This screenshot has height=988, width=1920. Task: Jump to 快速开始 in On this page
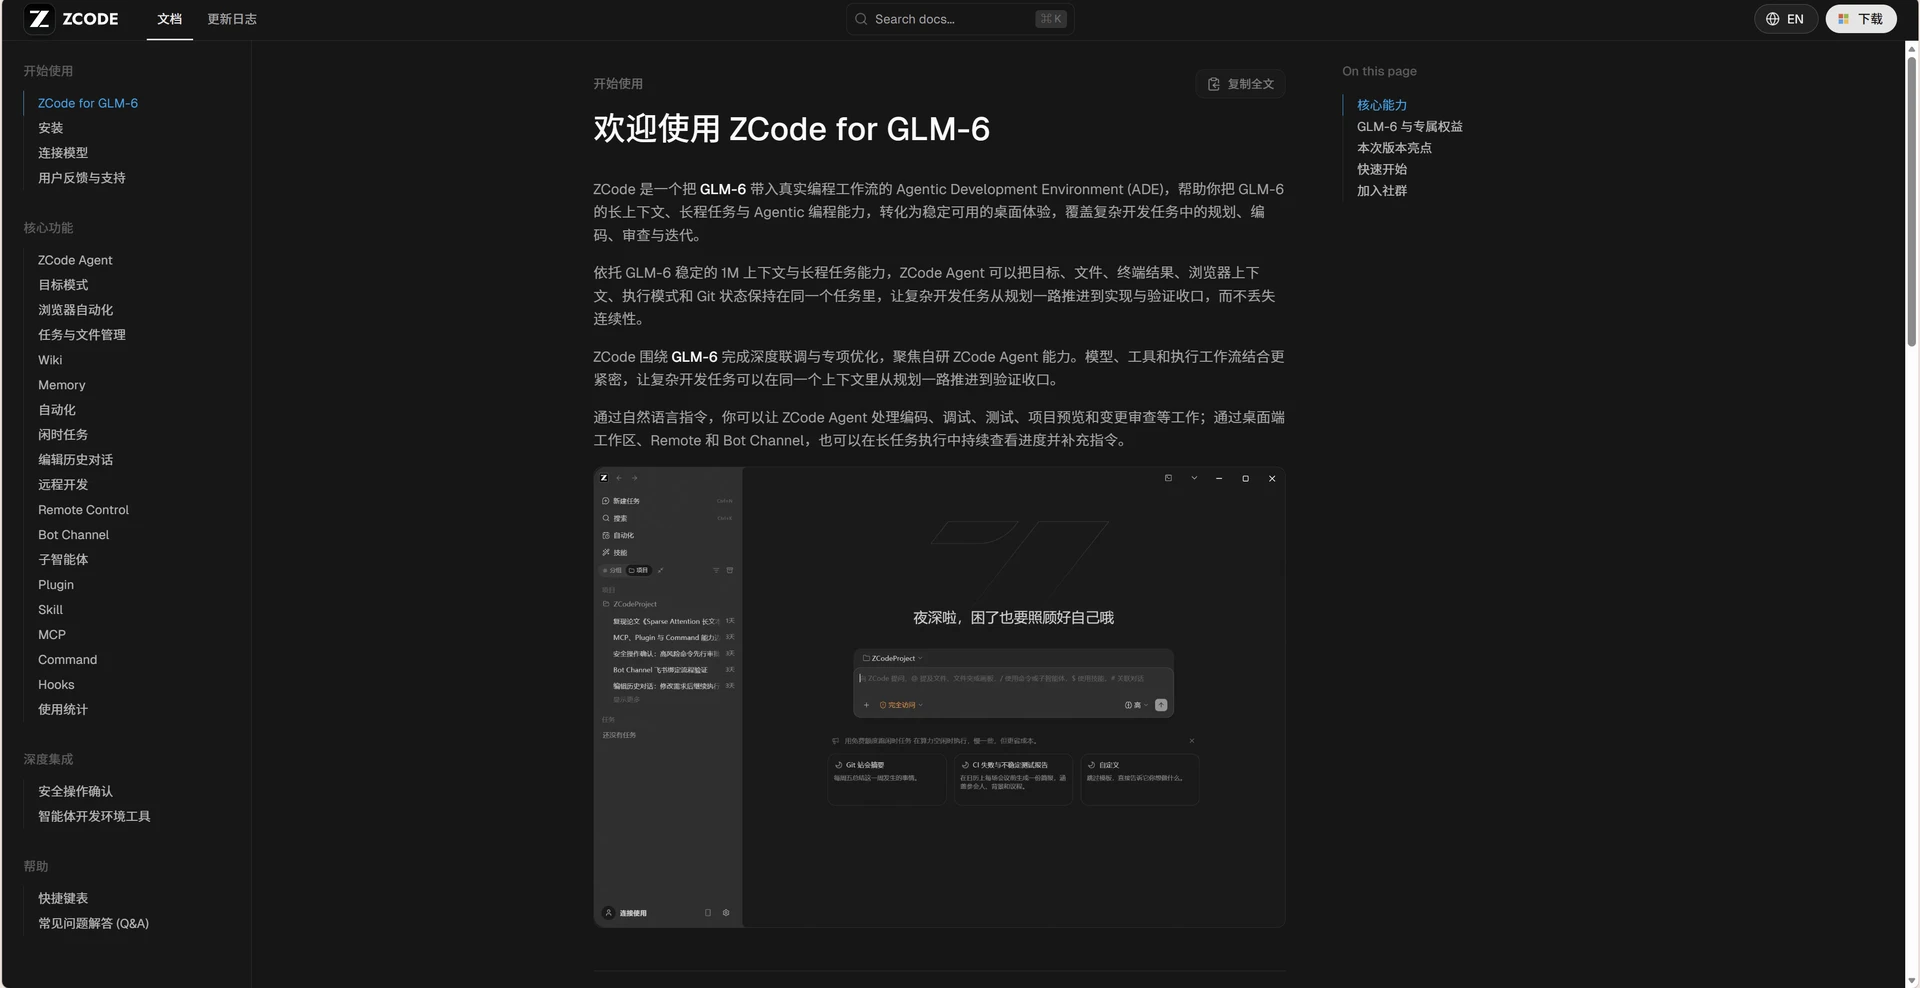[1382, 170]
